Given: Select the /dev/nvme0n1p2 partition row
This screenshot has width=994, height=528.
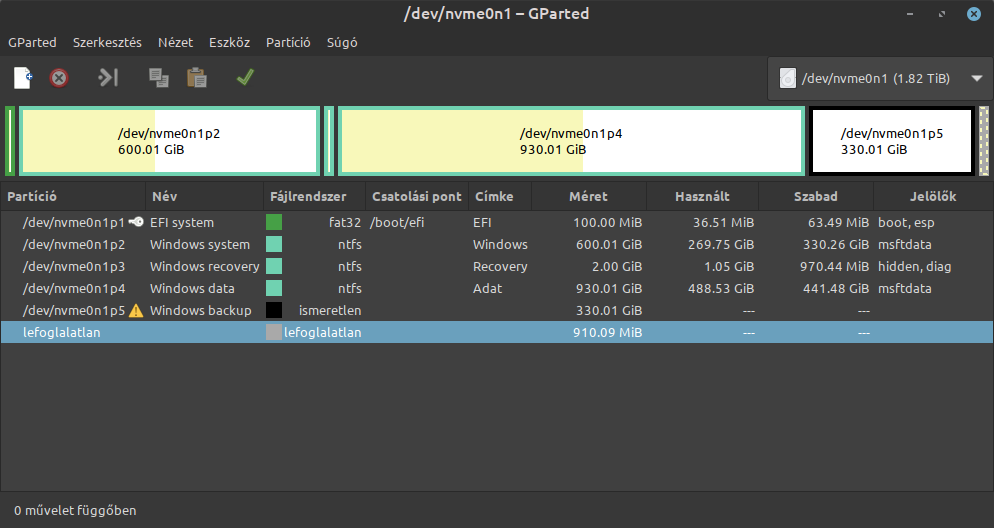Looking at the screenshot, I should 497,245.
